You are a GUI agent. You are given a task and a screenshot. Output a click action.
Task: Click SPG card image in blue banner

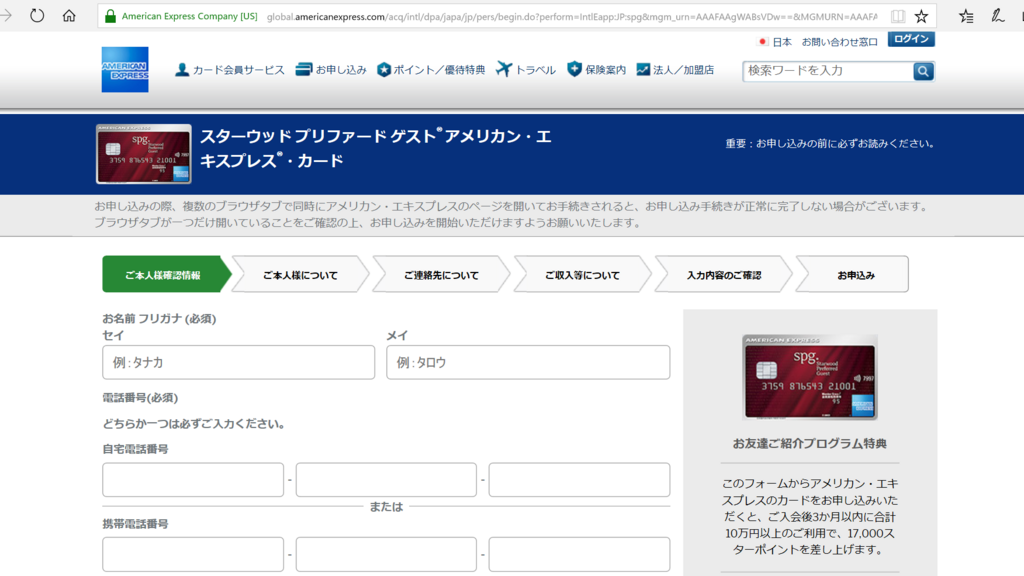(x=144, y=154)
